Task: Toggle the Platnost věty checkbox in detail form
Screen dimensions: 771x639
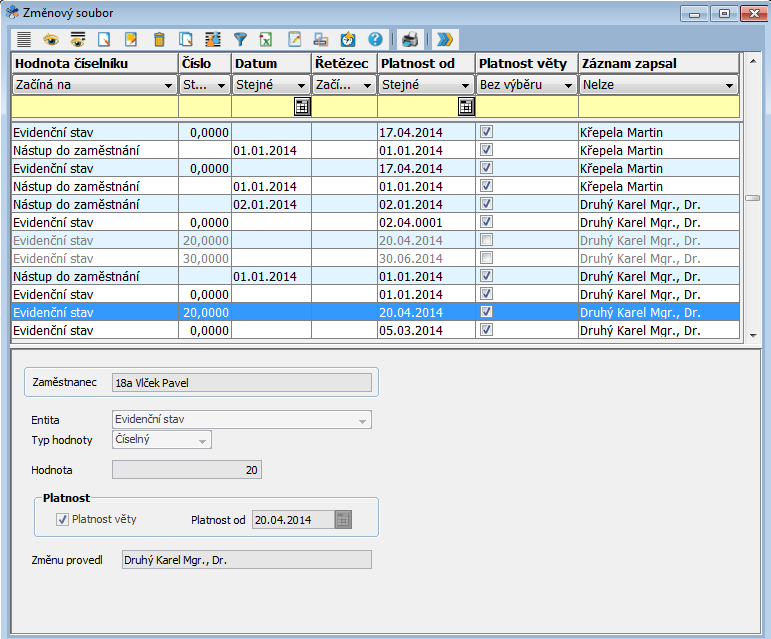Action: (63, 519)
